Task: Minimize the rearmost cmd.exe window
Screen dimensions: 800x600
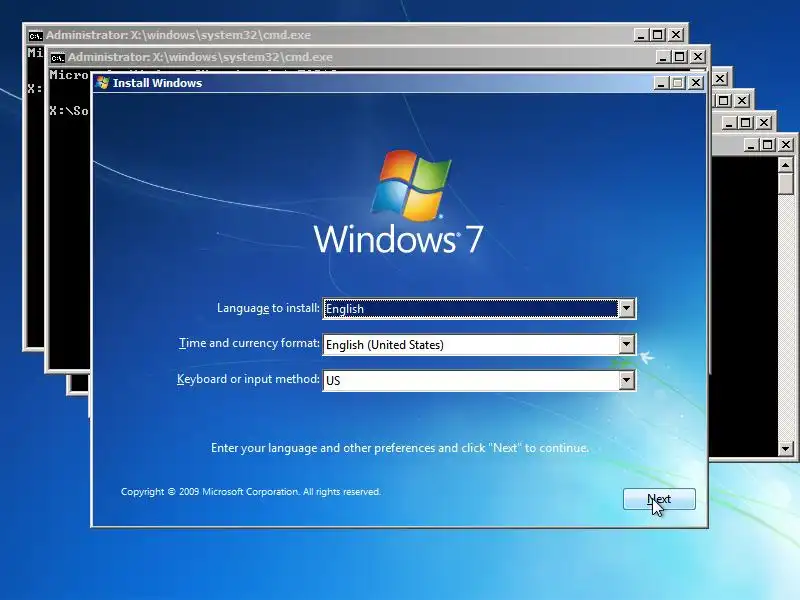Action: click(x=641, y=35)
